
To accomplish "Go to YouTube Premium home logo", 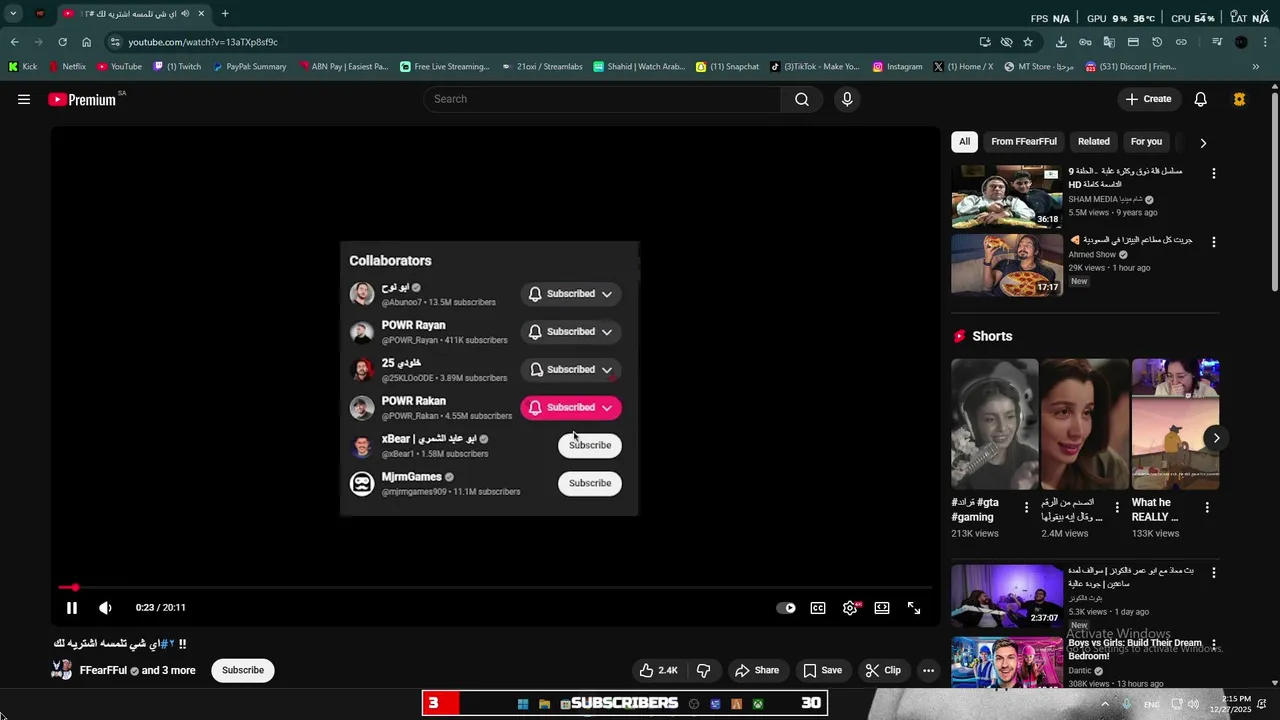I will coord(83,99).
